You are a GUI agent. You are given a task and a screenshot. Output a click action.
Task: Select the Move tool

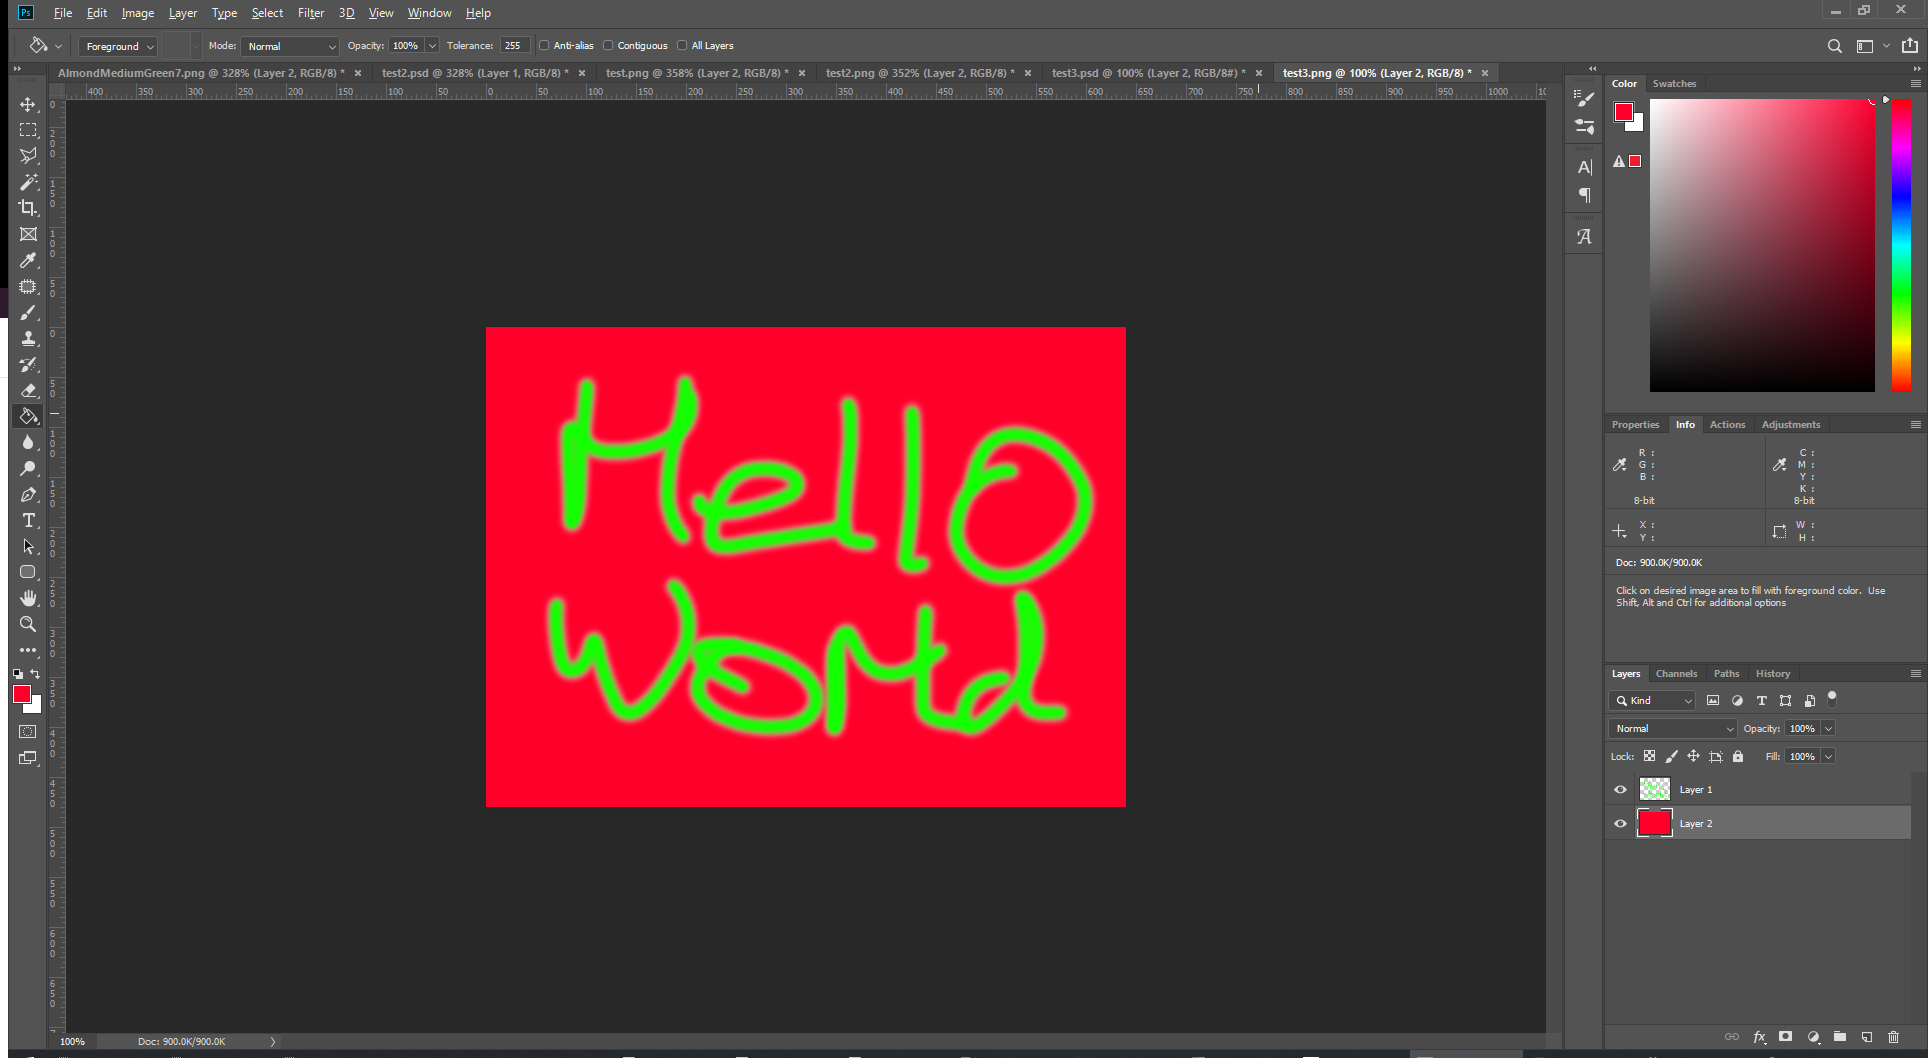pos(28,104)
